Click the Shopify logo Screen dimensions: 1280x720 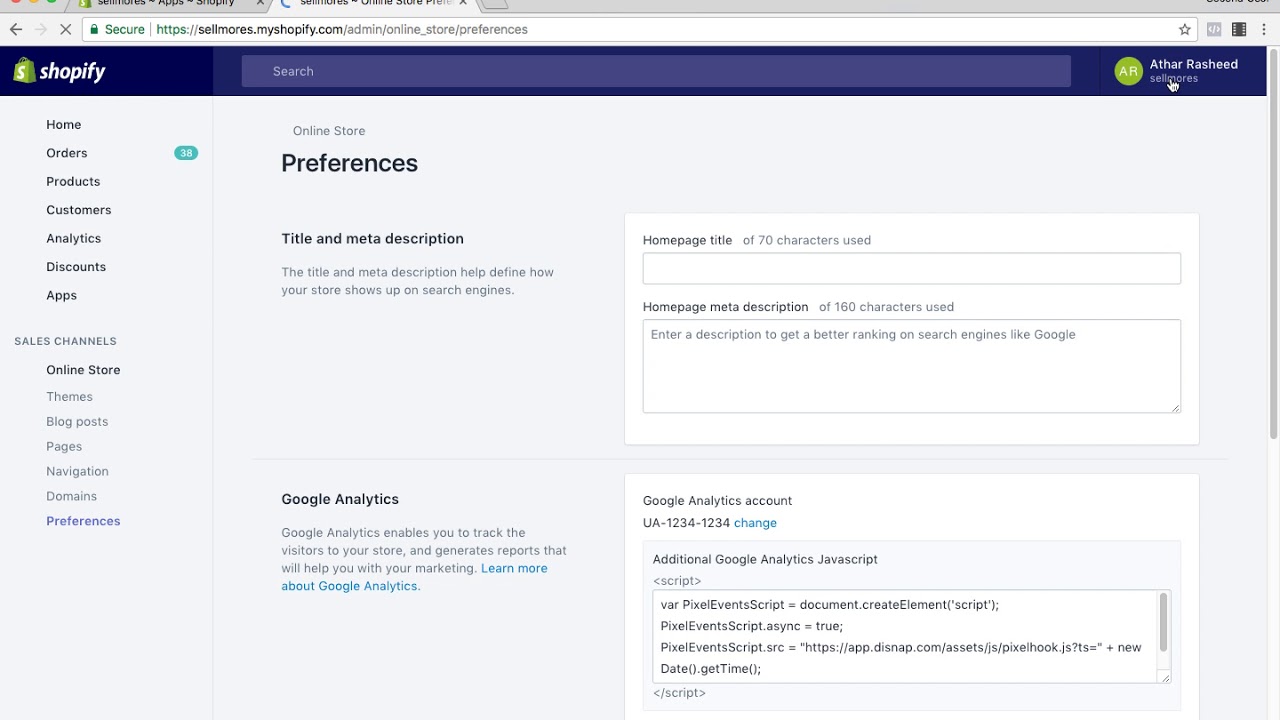(x=60, y=71)
